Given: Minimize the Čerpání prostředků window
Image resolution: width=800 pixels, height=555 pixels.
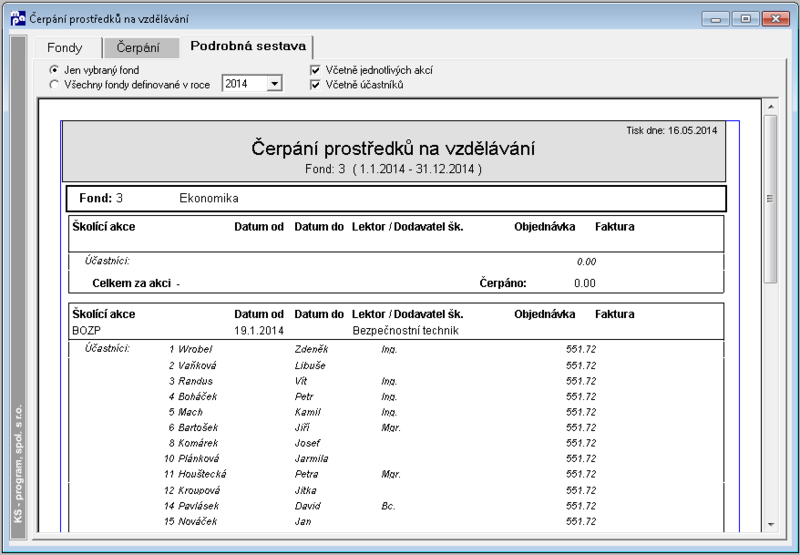Looking at the screenshot, I should coord(715,19).
